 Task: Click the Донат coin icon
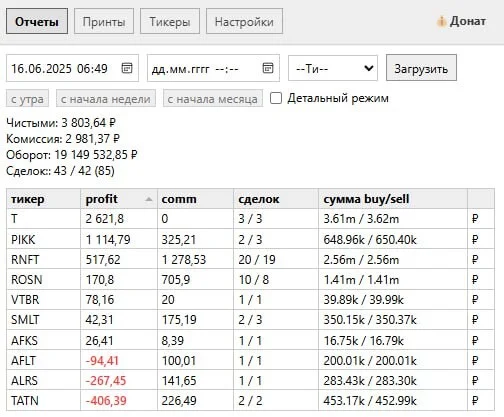(x=441, y=22)
